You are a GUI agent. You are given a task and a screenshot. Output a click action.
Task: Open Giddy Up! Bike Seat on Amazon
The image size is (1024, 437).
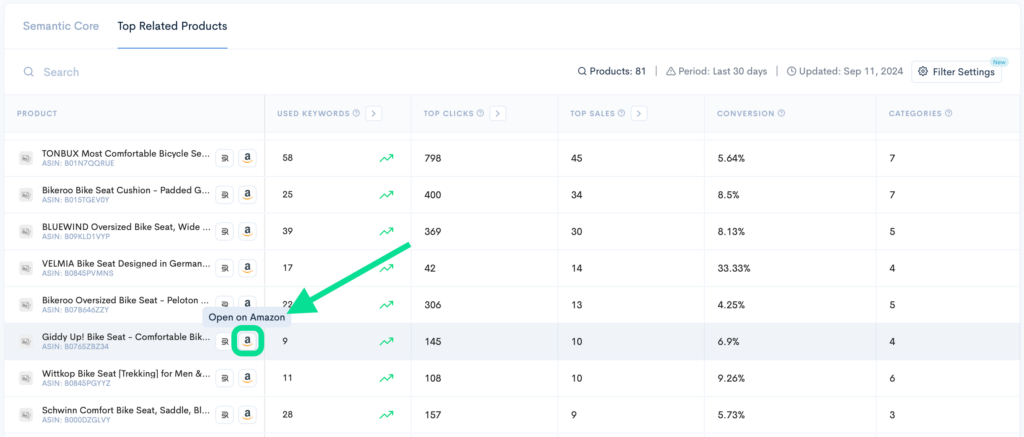247,340
